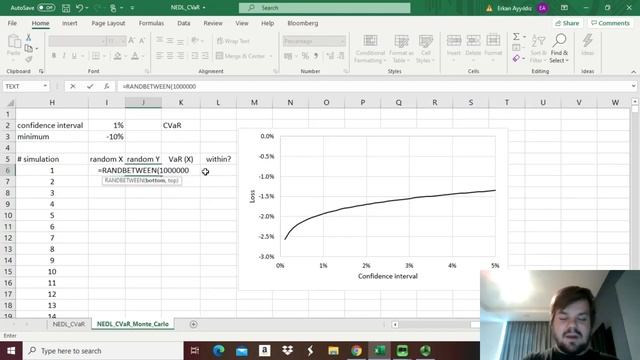Click the Share button
Screen dimensions: 640x360
click(567, 23)
